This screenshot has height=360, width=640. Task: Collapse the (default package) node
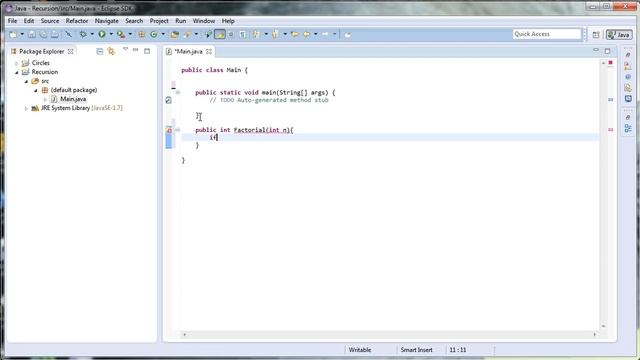point(36,90)
